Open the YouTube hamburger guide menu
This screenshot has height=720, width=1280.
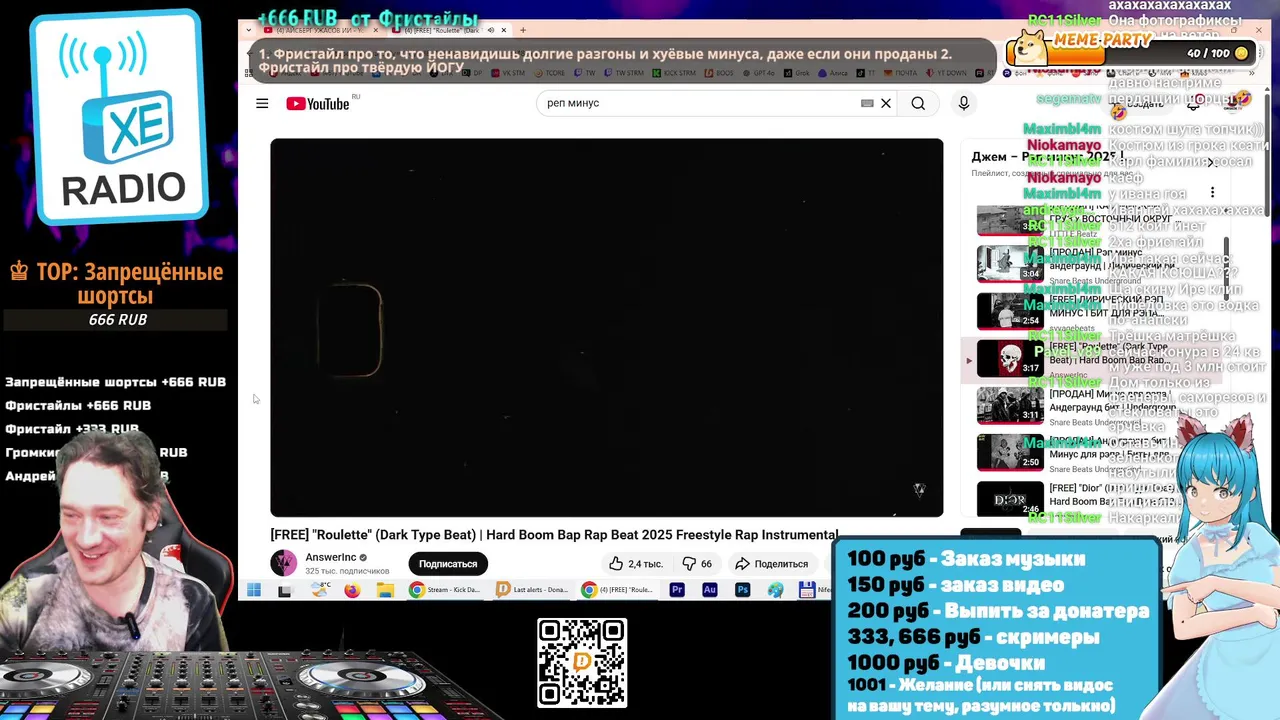pos(262,103)
